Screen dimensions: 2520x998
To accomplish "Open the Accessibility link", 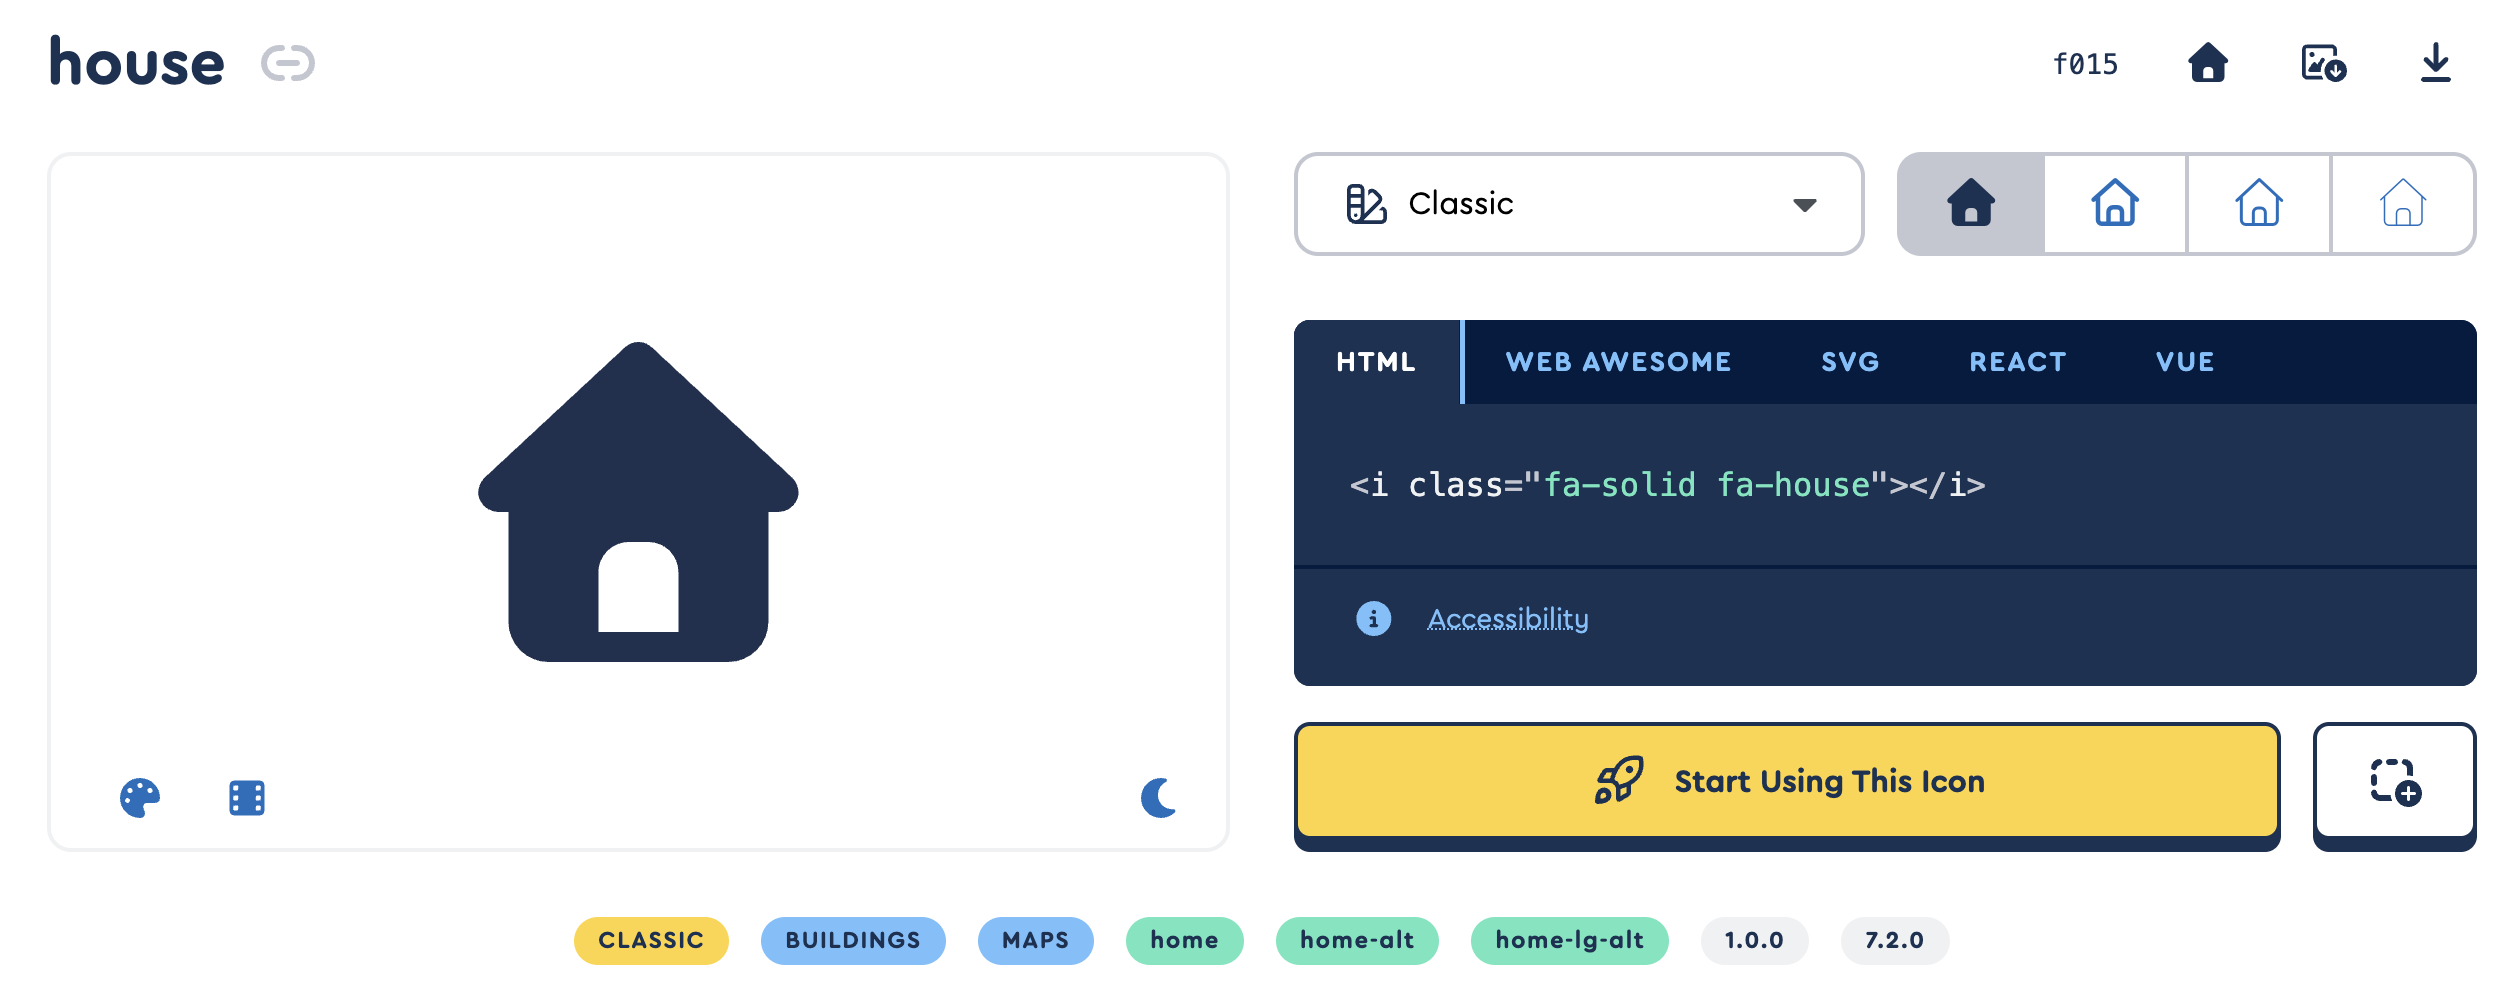I will tap(1507, 619).
